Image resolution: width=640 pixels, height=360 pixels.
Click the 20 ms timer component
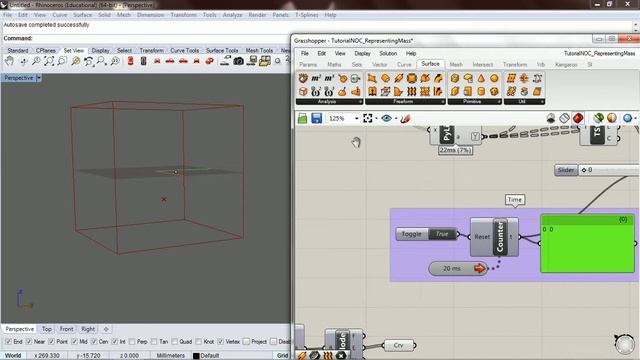click(458, 269)
